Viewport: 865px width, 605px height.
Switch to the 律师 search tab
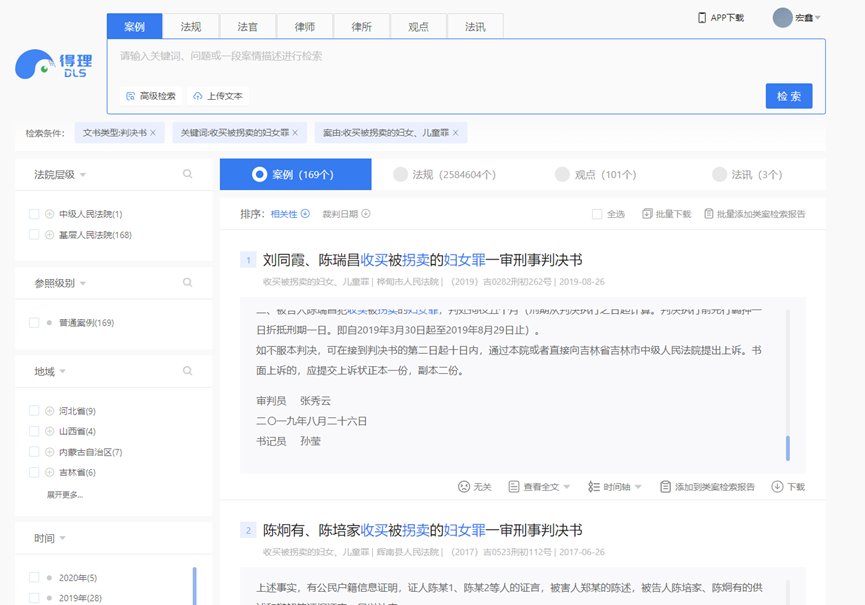pos(305,26)
